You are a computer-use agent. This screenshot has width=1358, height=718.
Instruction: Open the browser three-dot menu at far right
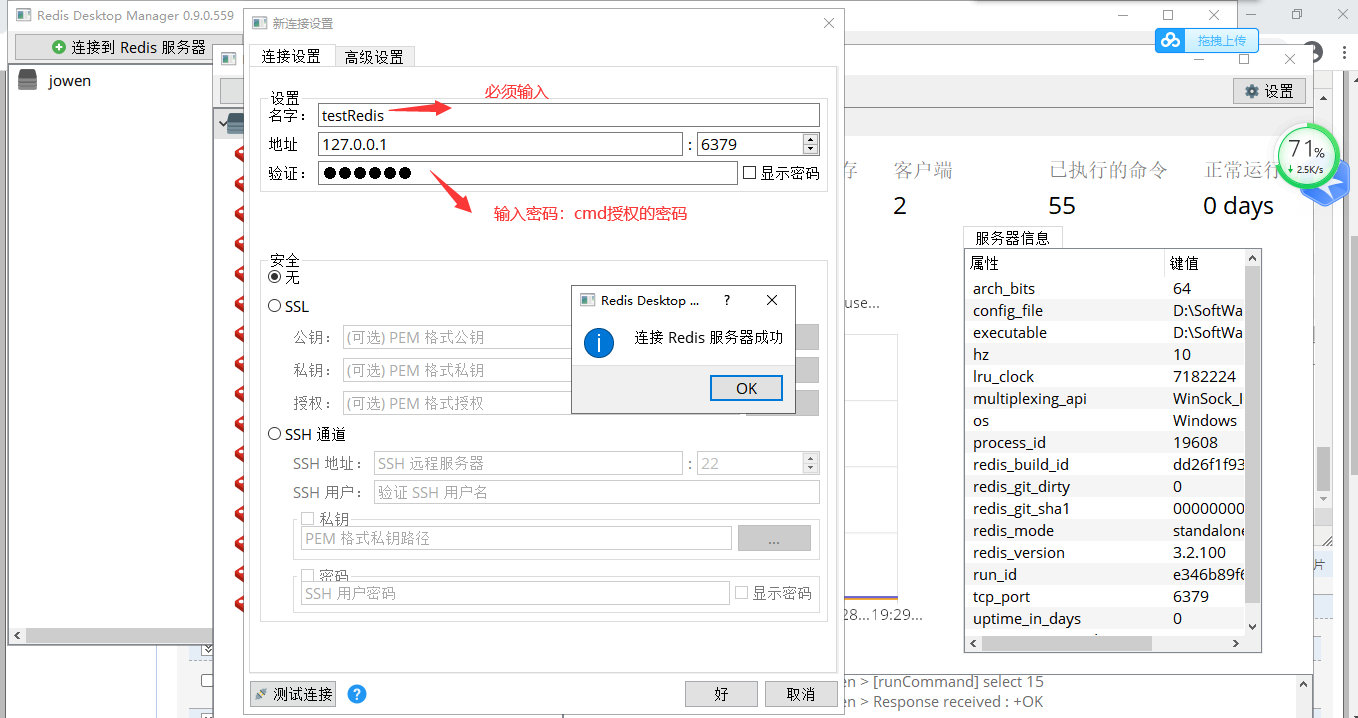point(1342,53)
